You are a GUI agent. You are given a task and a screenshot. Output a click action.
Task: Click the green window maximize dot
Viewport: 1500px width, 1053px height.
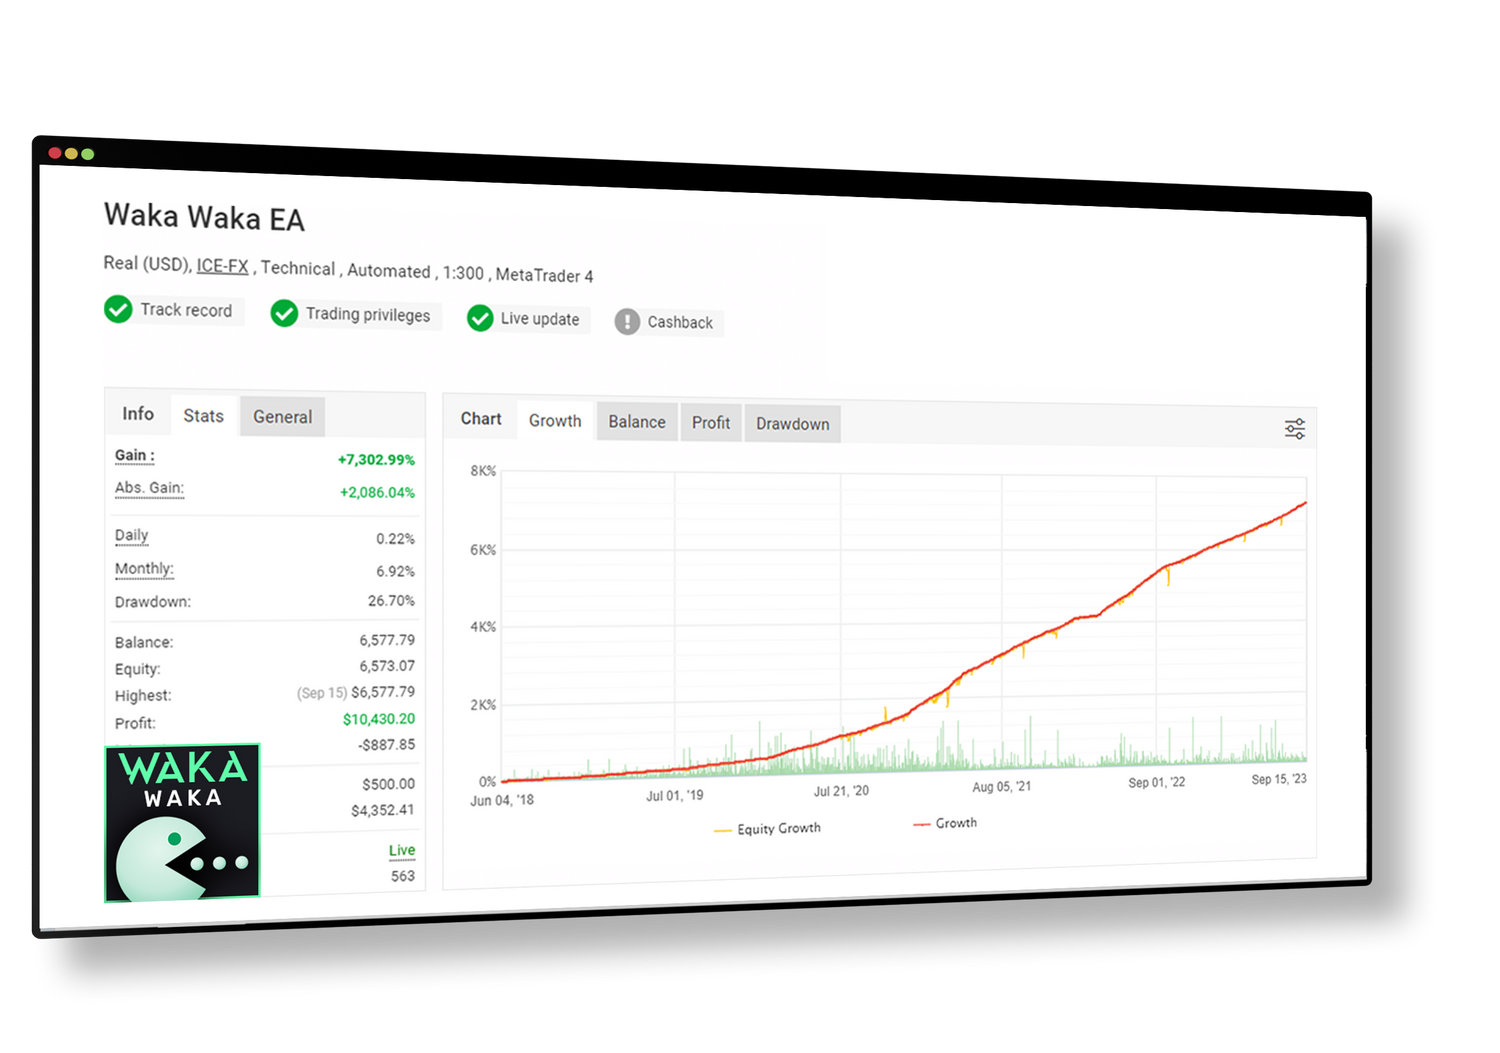[x=88, y=154]
